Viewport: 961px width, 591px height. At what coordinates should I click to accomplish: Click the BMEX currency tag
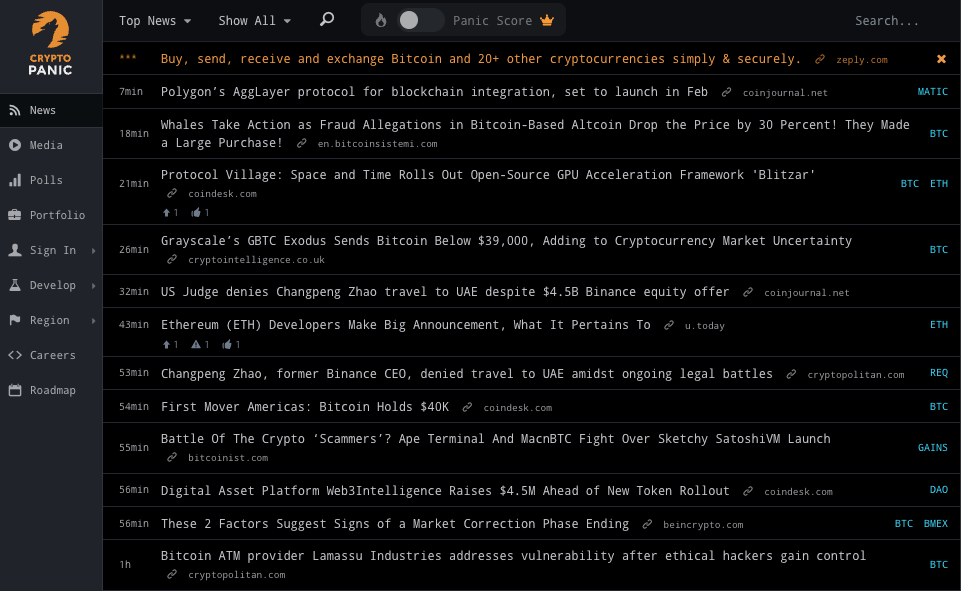coord(935,524)
